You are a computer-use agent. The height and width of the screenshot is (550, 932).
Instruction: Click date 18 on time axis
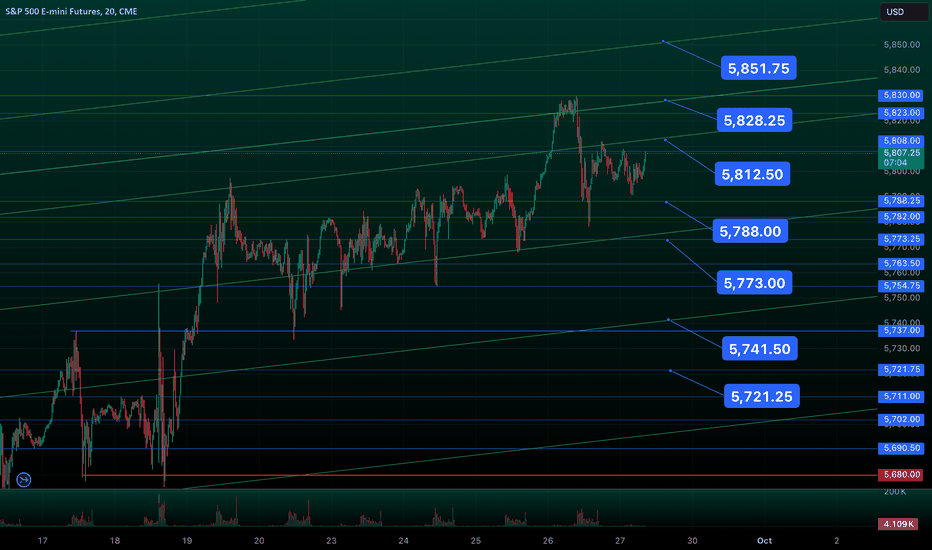(x=115, y=540)
